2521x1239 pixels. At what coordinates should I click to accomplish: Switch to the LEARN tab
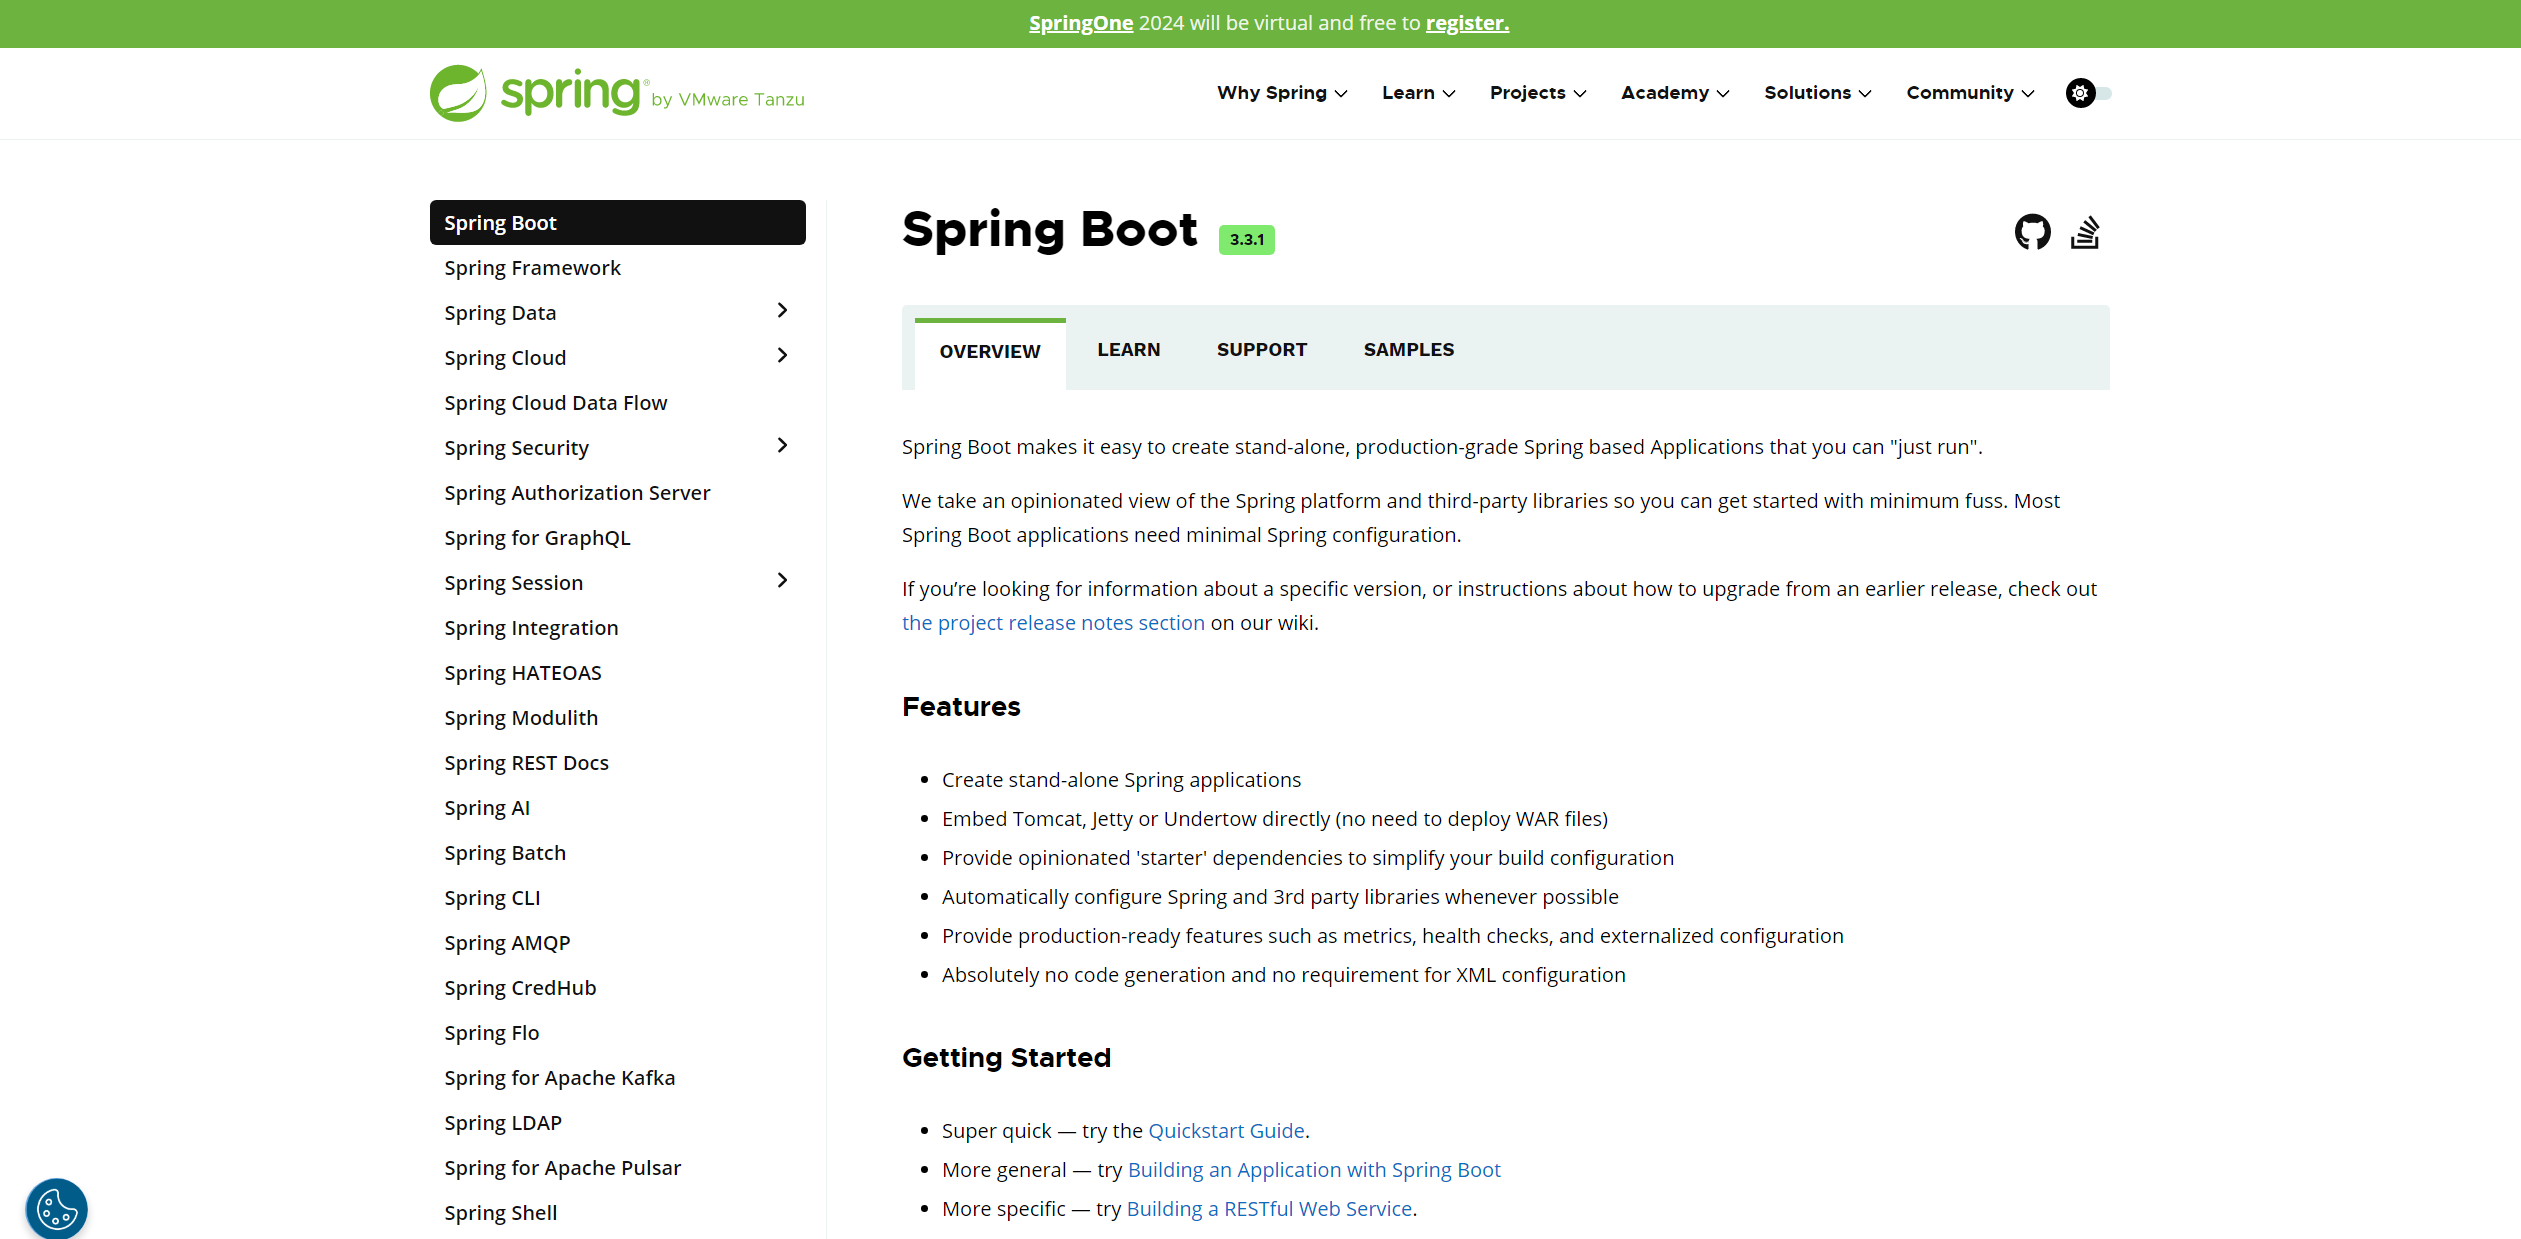[x=1128, y=350]
